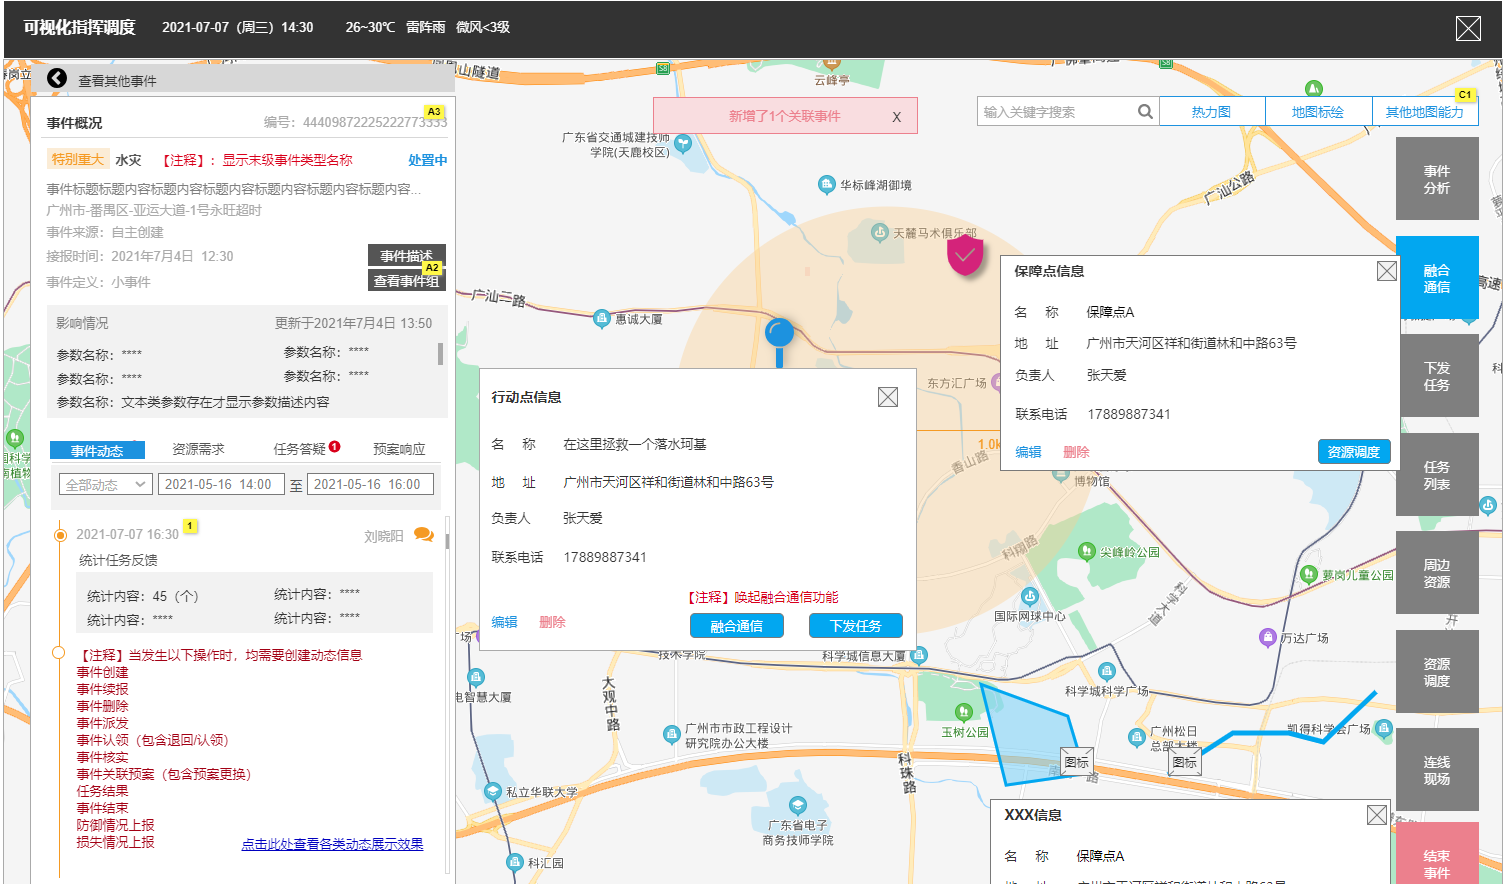Click the 查看事件组 button
This screenshot has width=1506, height=884.
point(406,281)
